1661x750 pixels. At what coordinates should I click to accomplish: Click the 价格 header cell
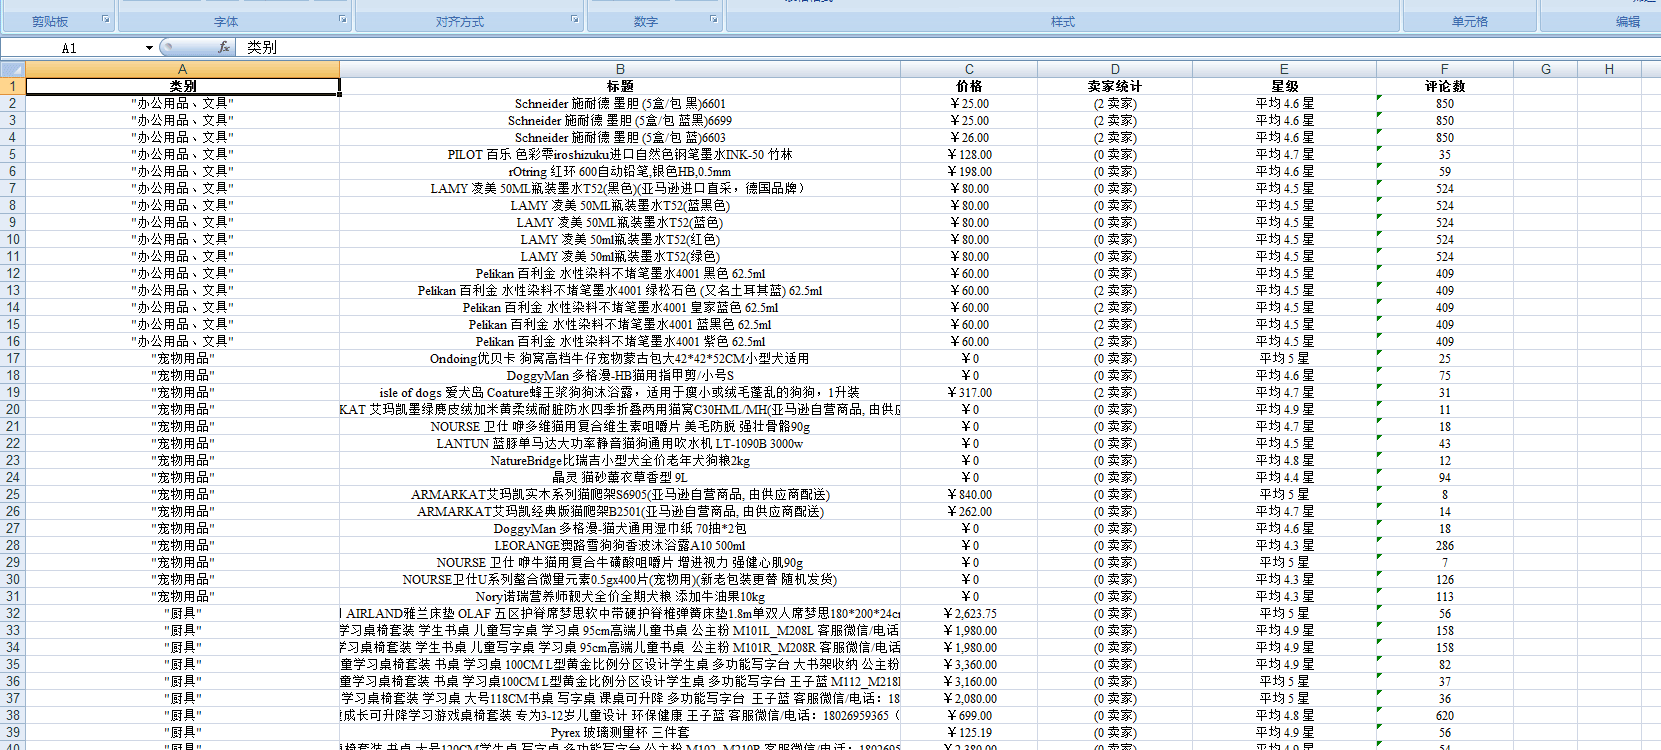pyautogui.click(x=969, y=86)
